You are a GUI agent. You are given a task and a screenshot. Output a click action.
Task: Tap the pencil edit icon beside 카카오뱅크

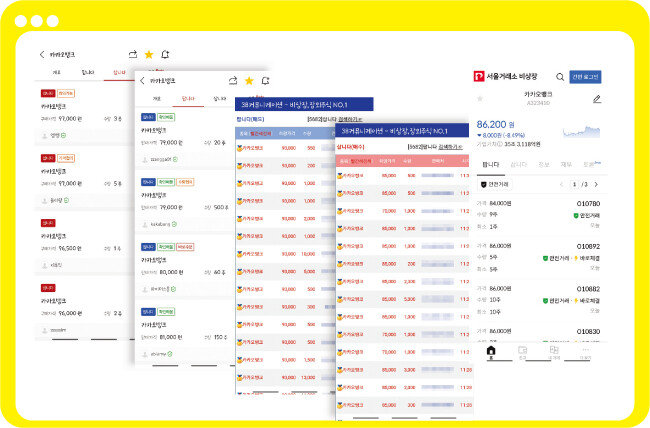597,99
